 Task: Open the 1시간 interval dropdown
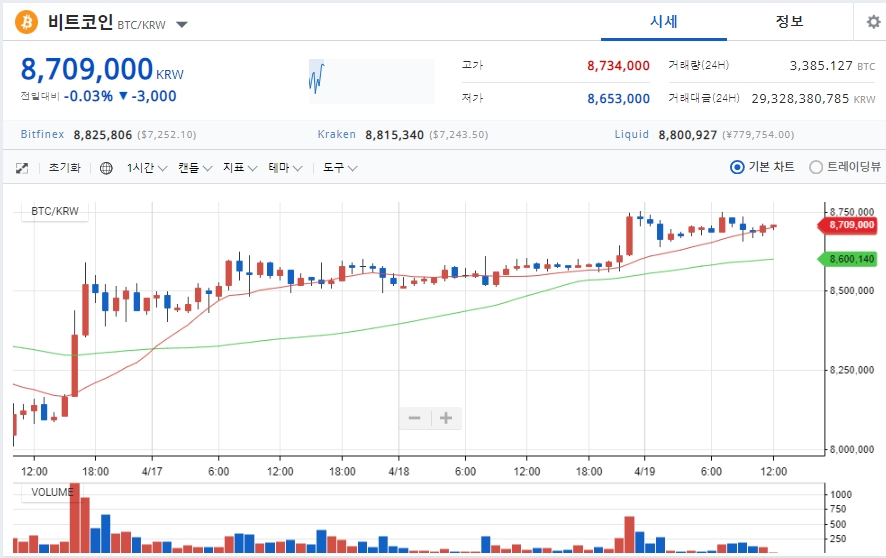coord(146,168)
